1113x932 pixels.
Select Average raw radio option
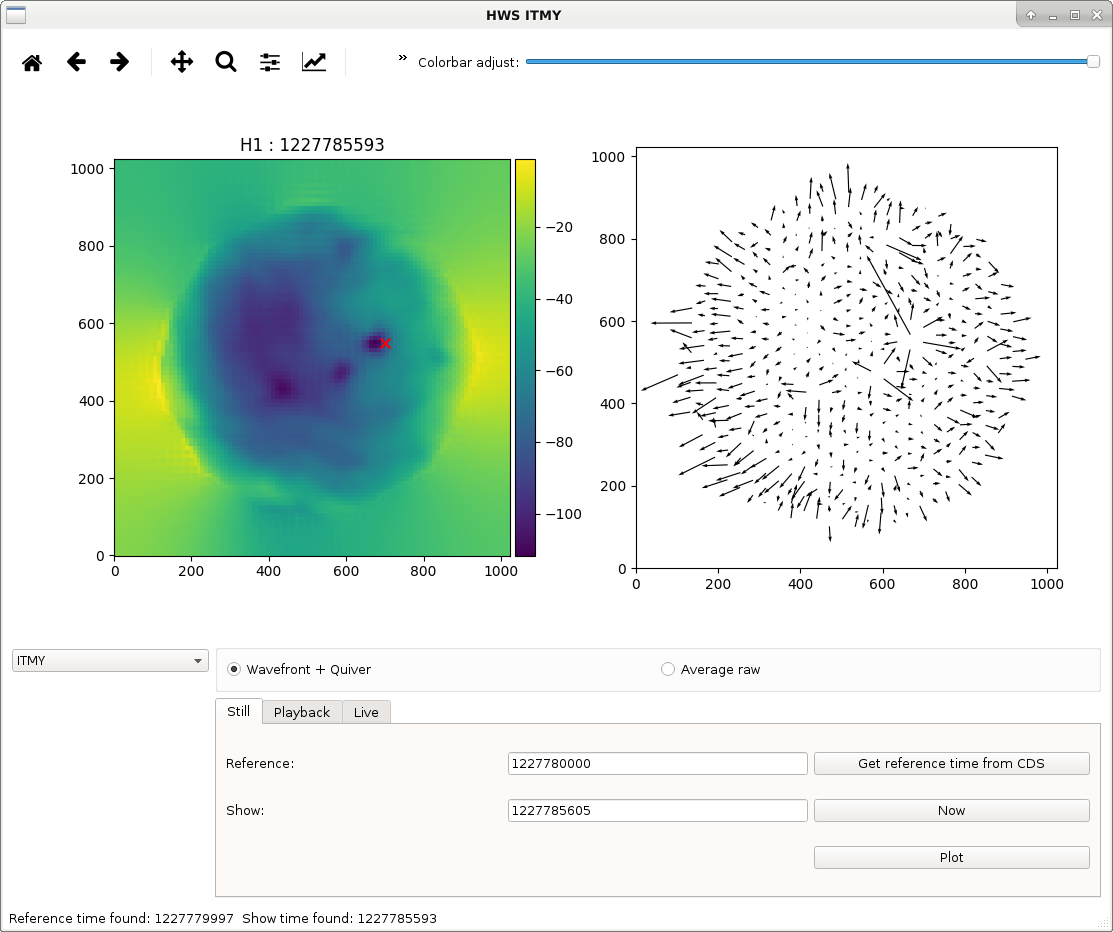tap(711, 669)
